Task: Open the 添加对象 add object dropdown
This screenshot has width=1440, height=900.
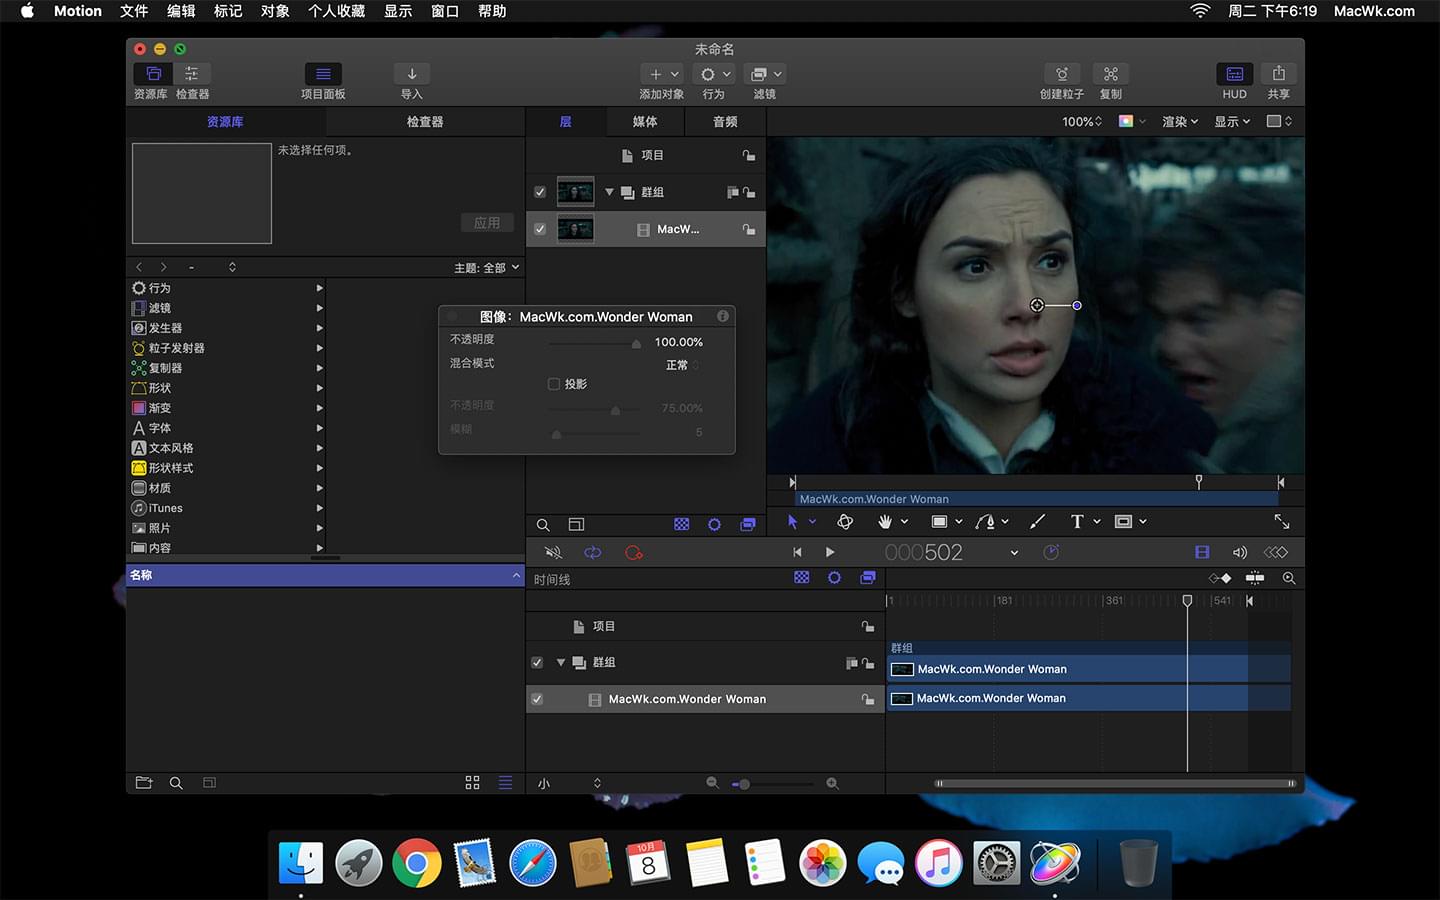Action: point(662,74)
